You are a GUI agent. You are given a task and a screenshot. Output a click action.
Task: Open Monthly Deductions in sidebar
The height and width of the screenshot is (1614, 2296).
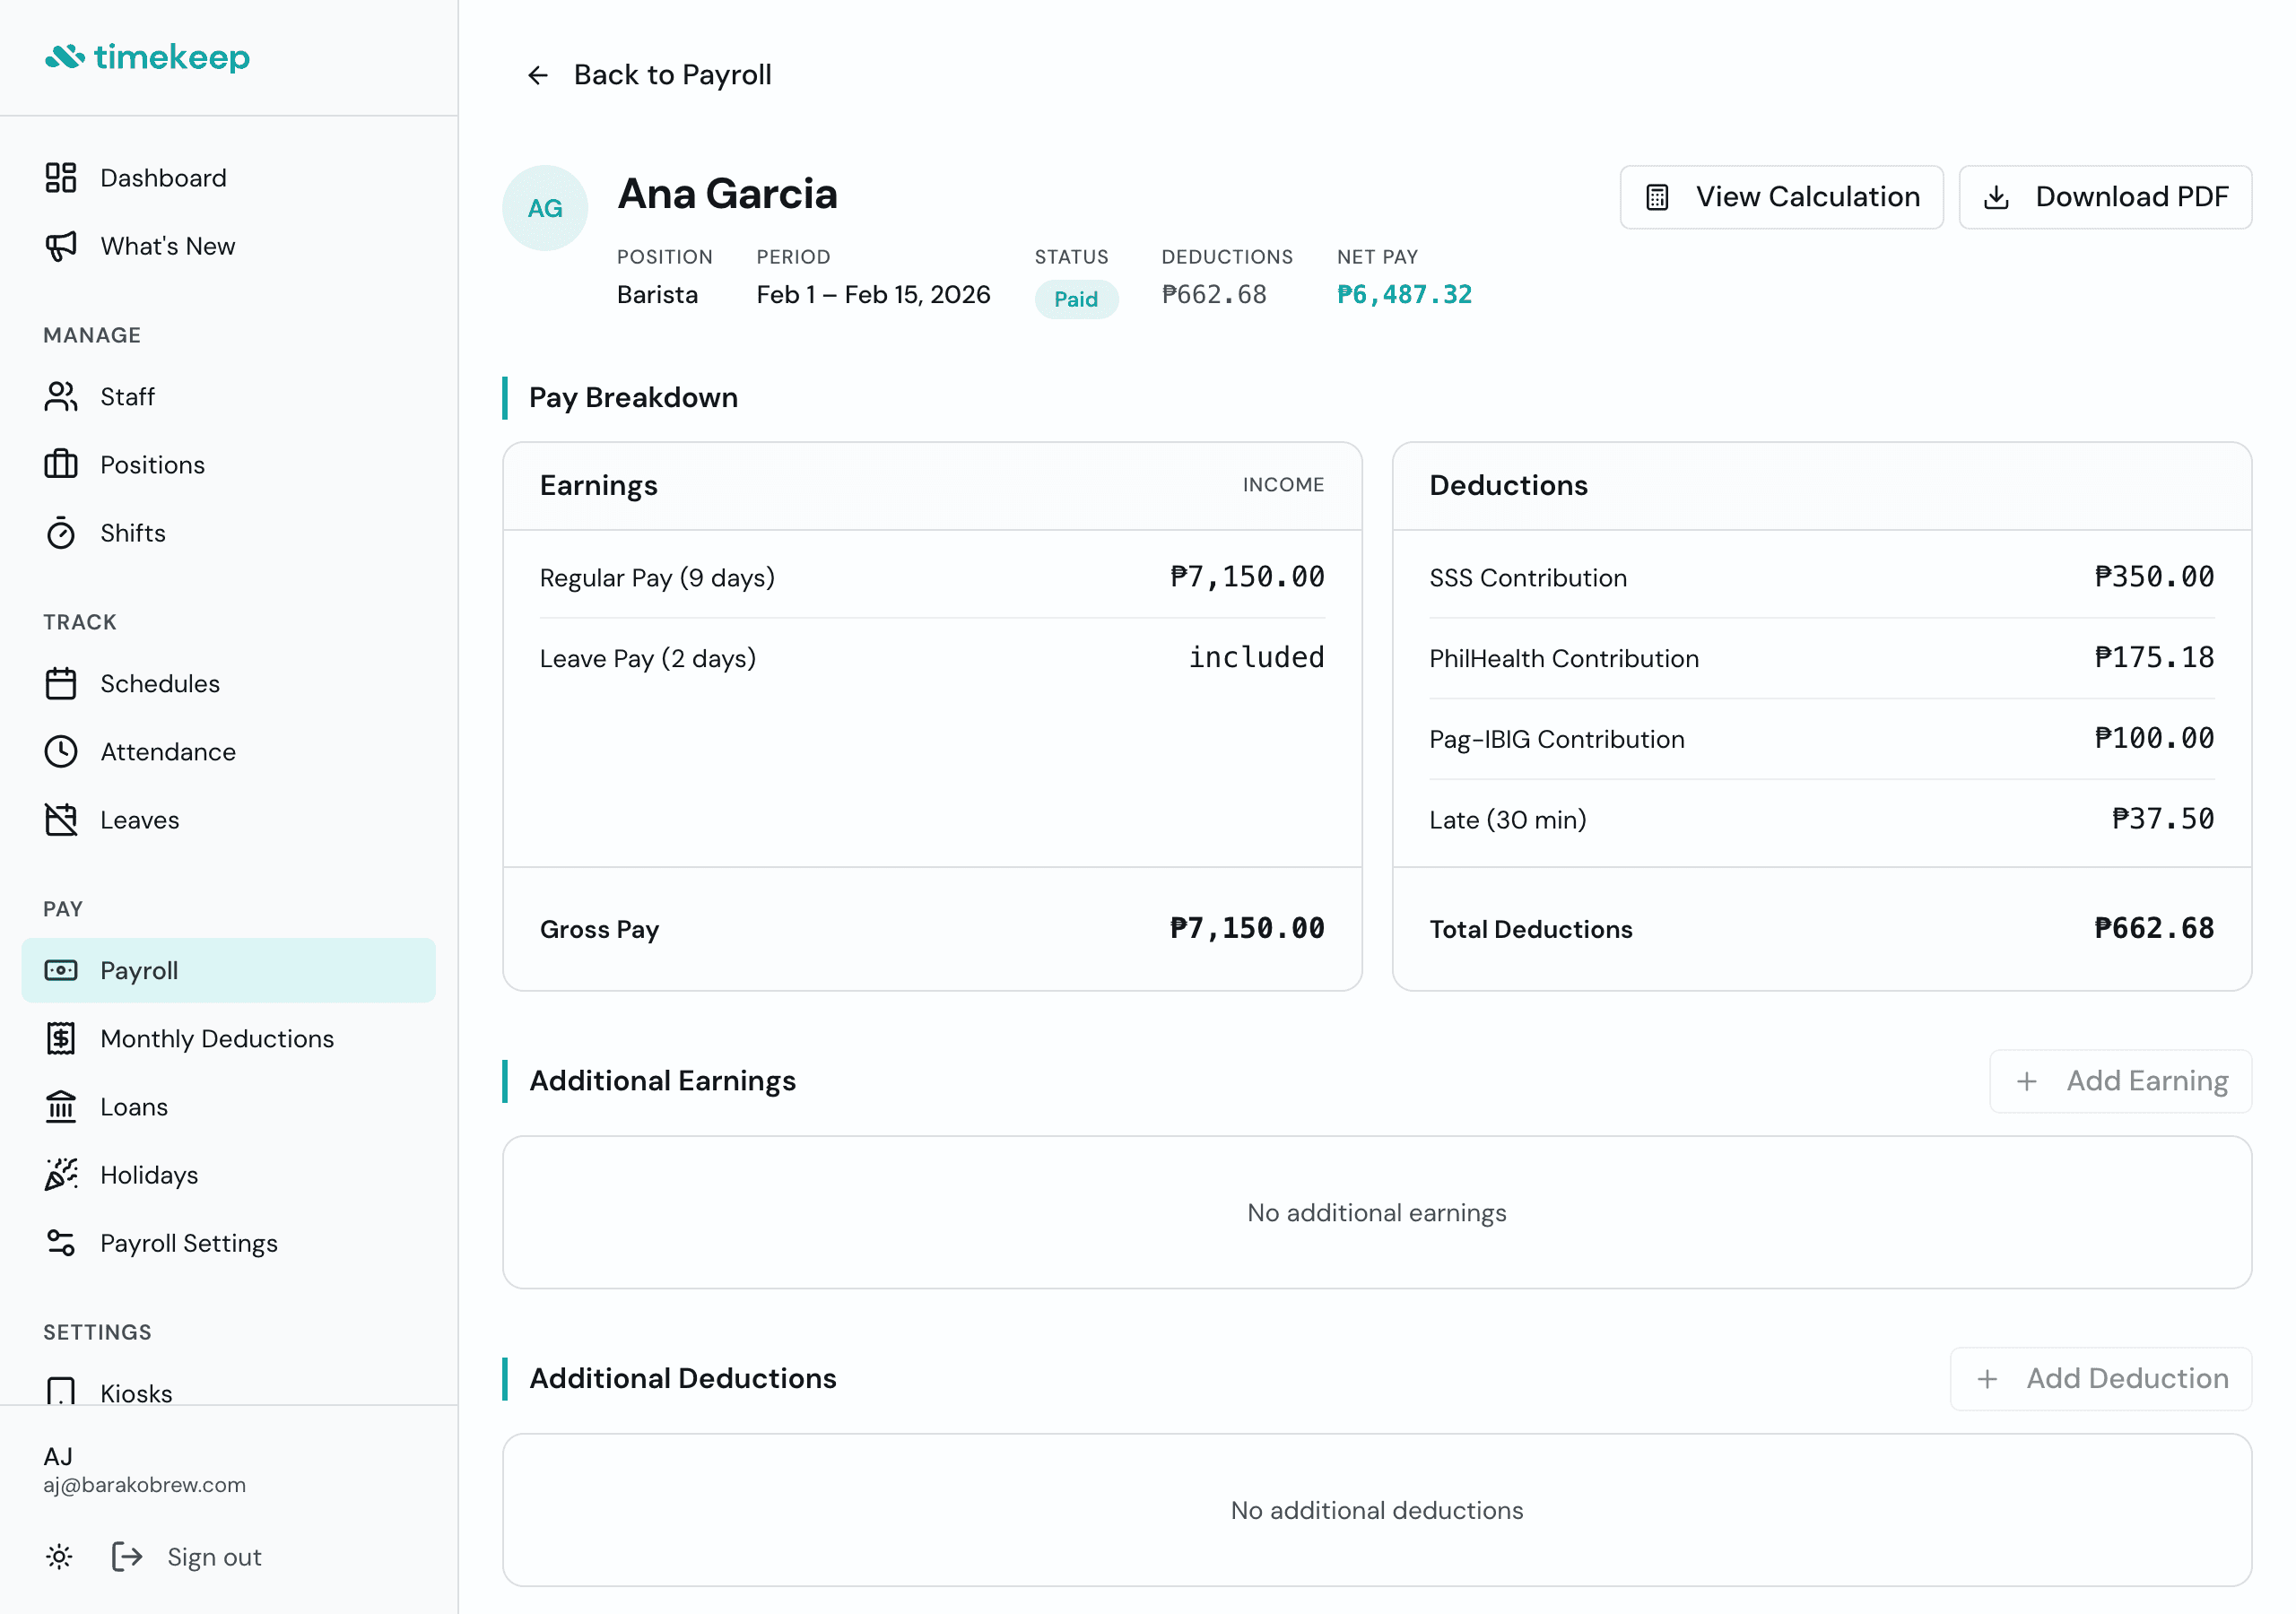[x=217, y=1039]
